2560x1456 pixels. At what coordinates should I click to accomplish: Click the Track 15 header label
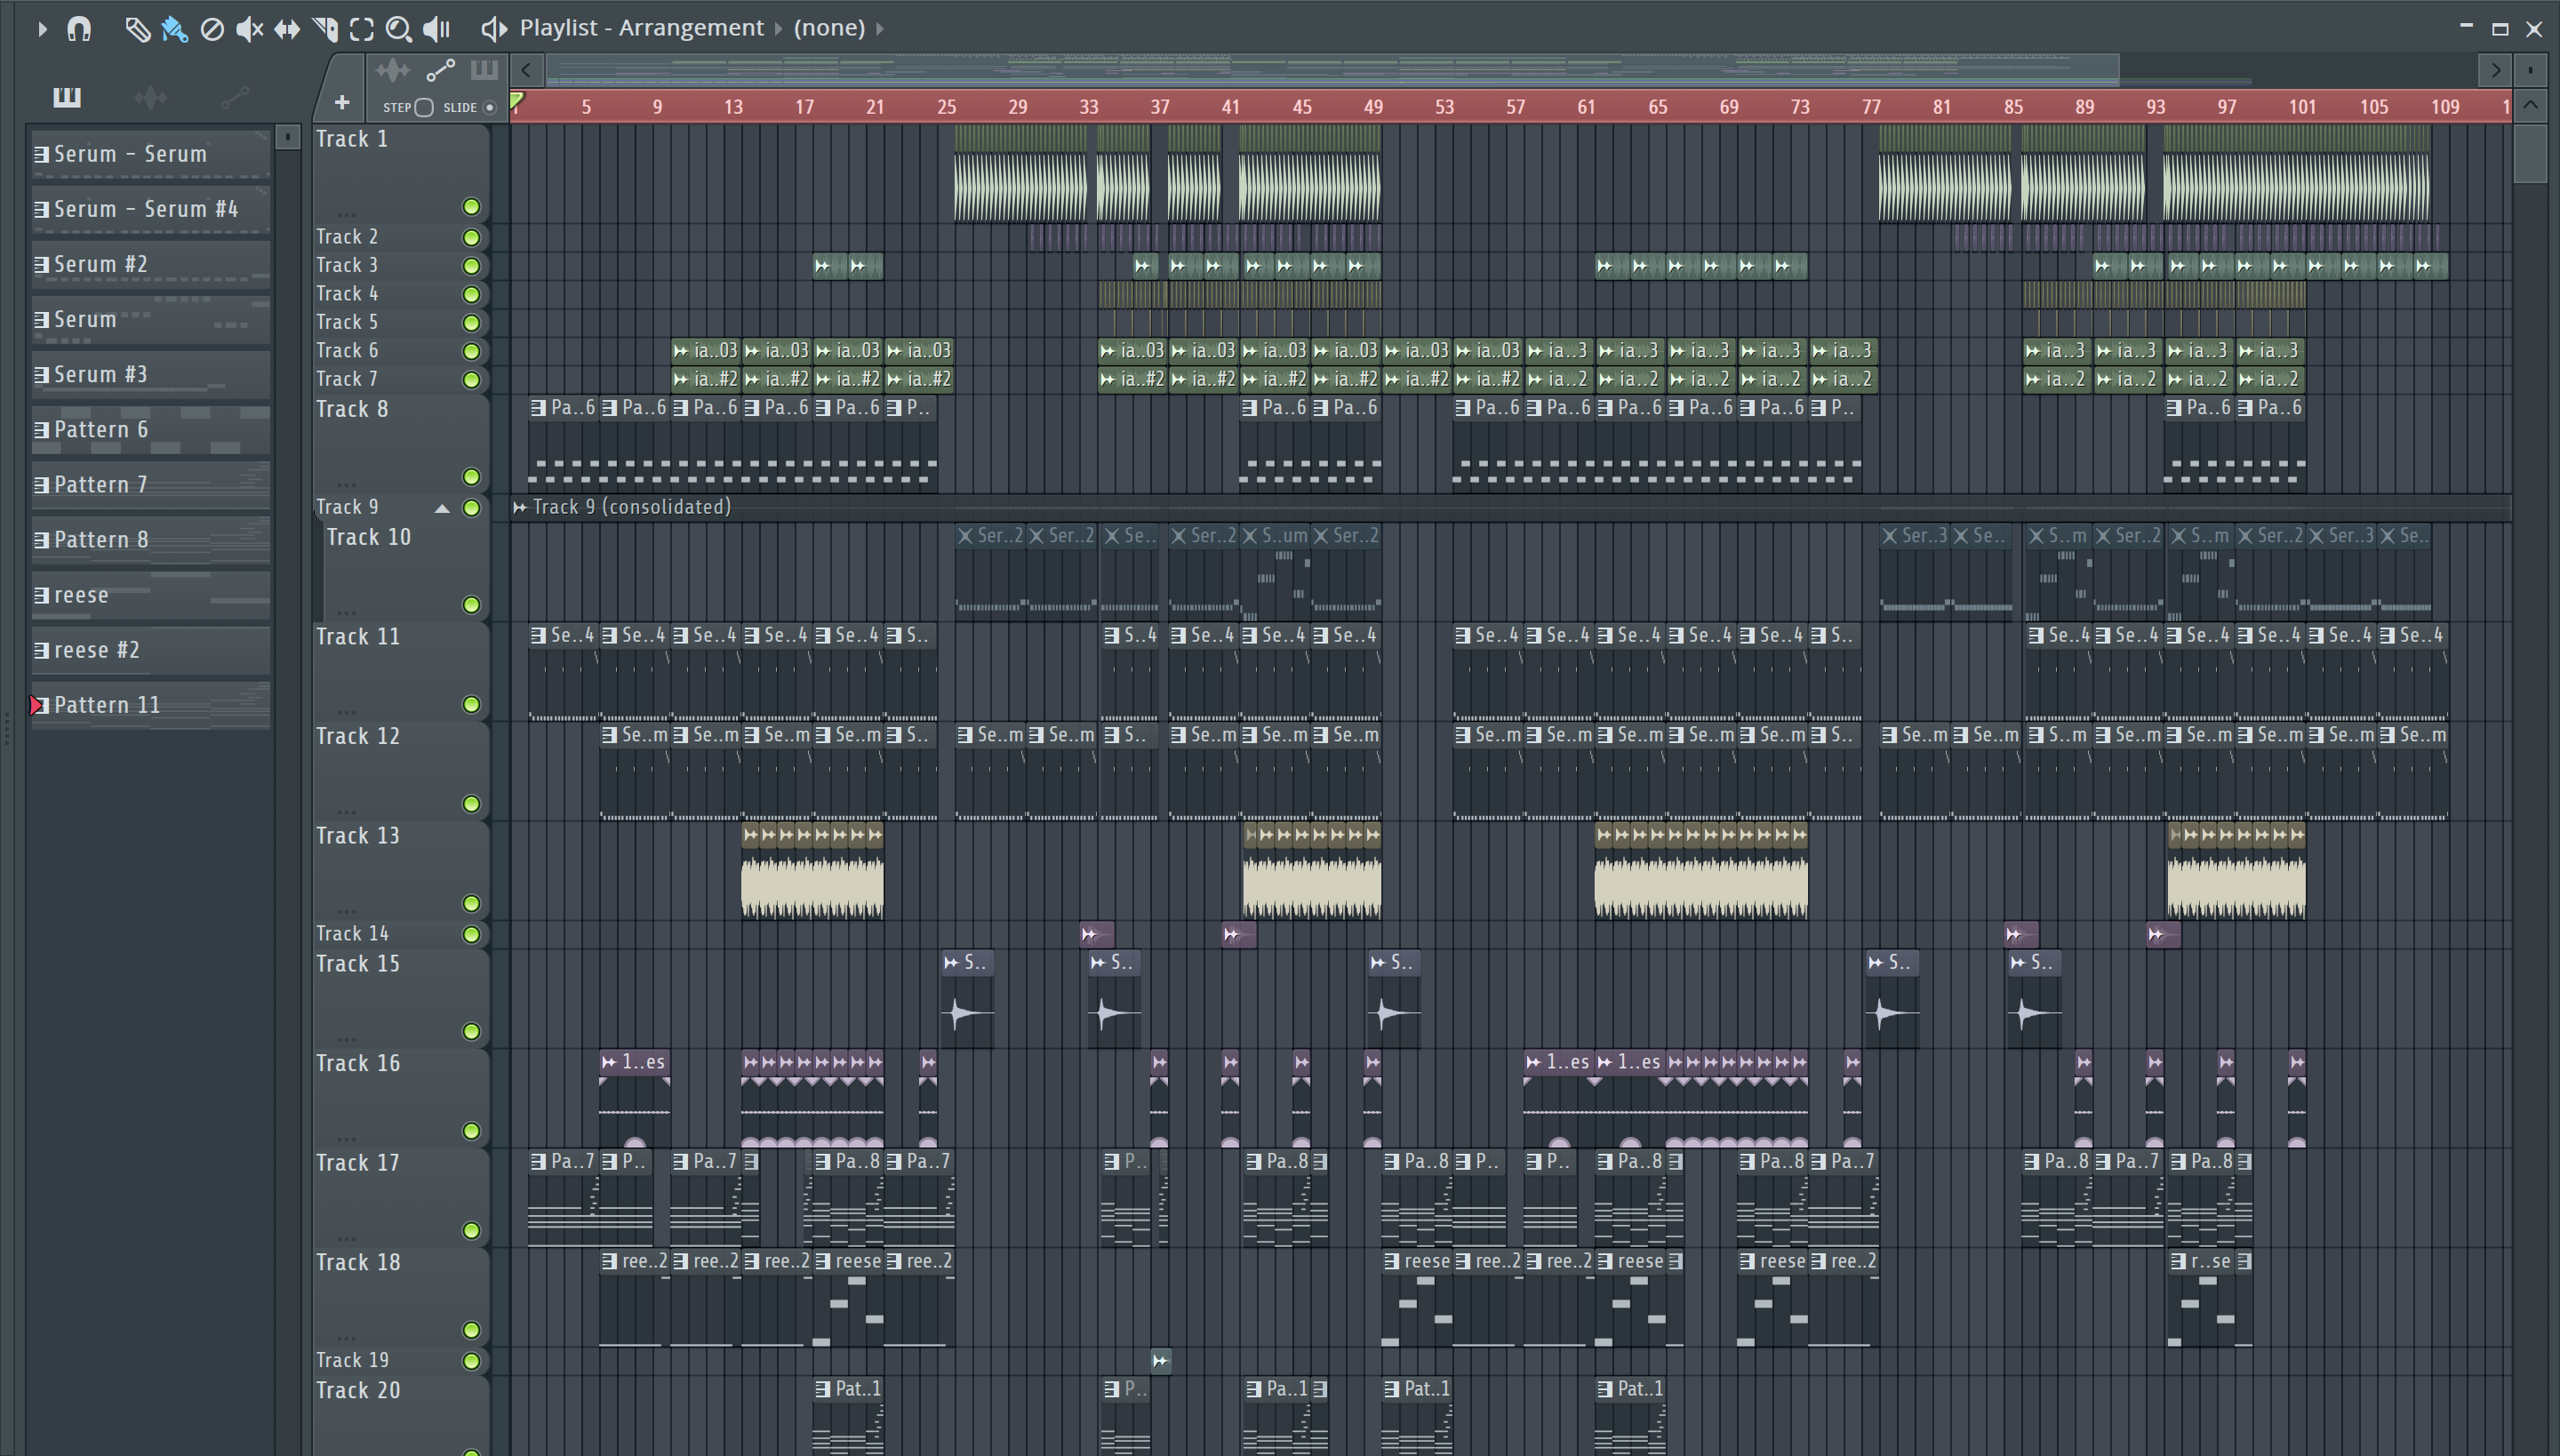coord(358,964)
